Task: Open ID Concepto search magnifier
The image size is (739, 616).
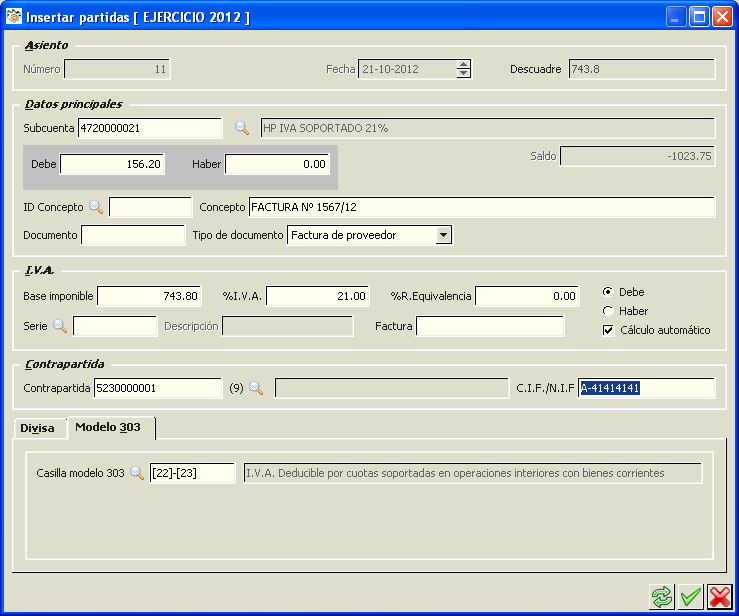Action: 96,207
